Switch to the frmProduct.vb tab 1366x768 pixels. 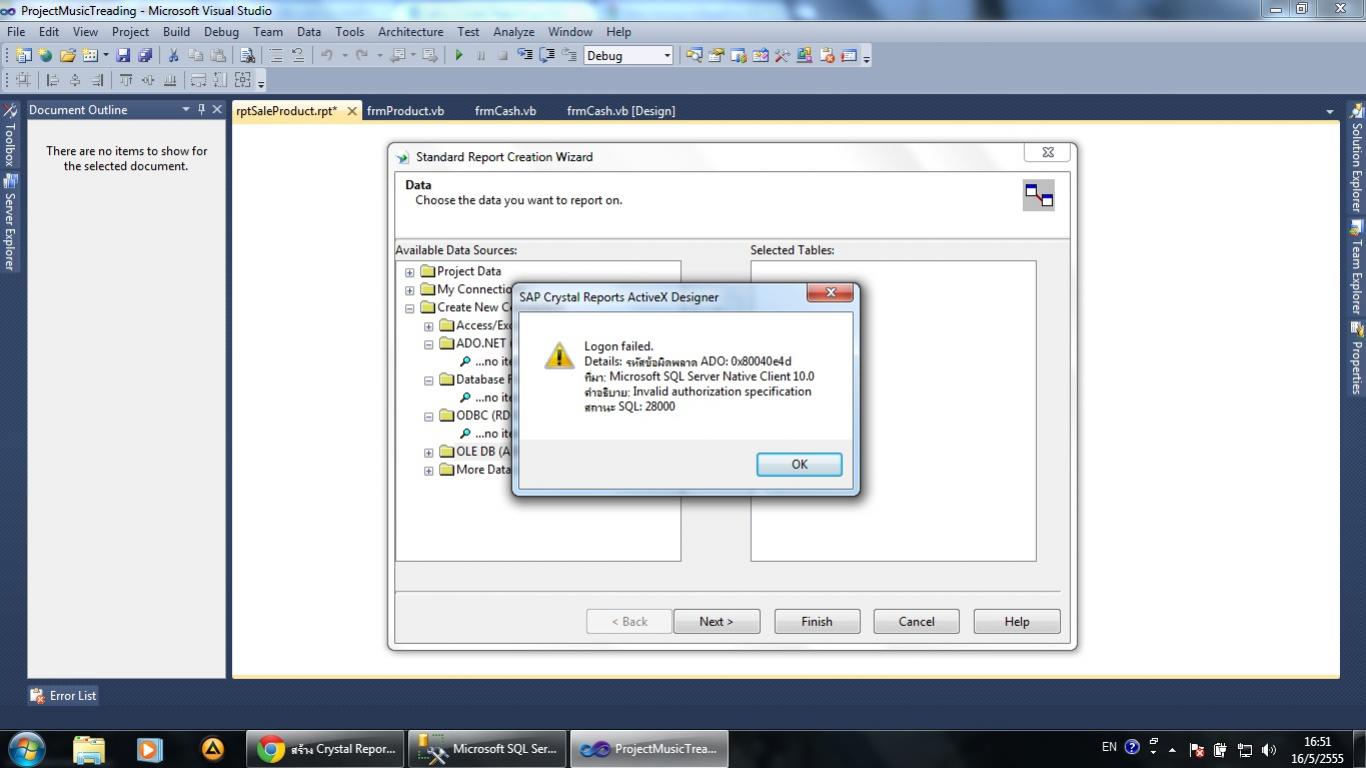[405, 111]
